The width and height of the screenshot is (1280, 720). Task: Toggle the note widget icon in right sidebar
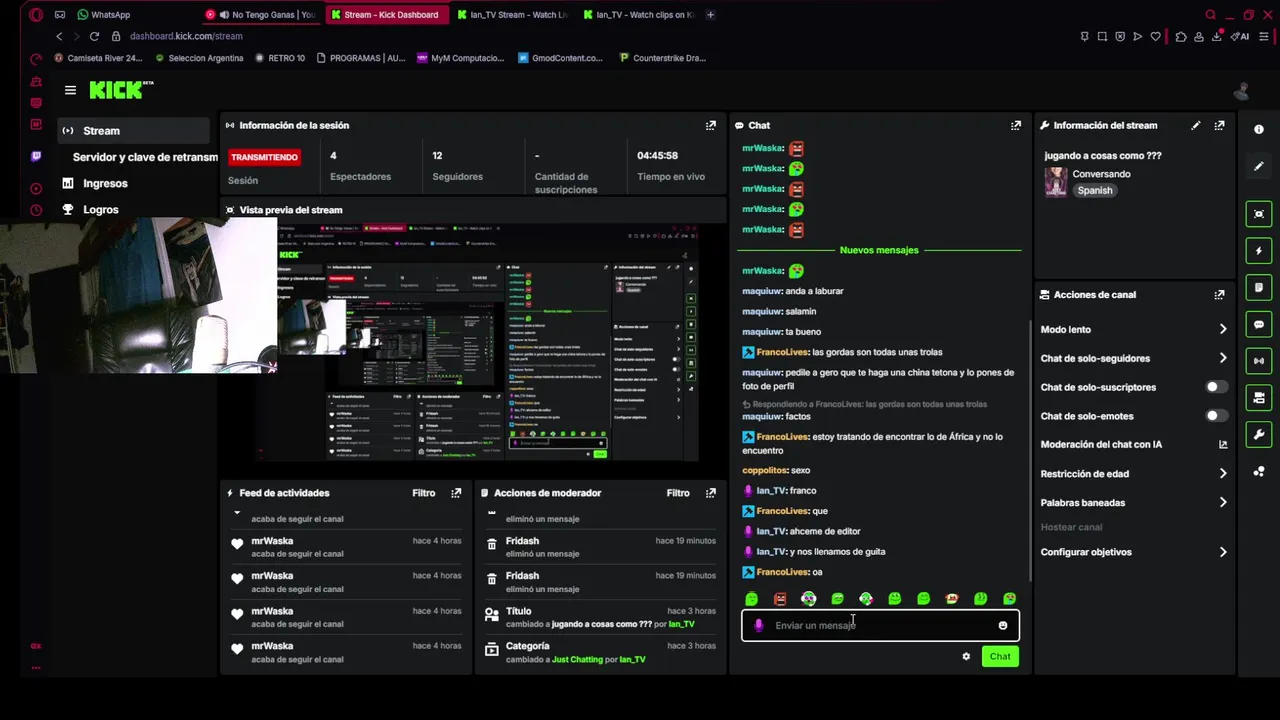click(1259, 288)
